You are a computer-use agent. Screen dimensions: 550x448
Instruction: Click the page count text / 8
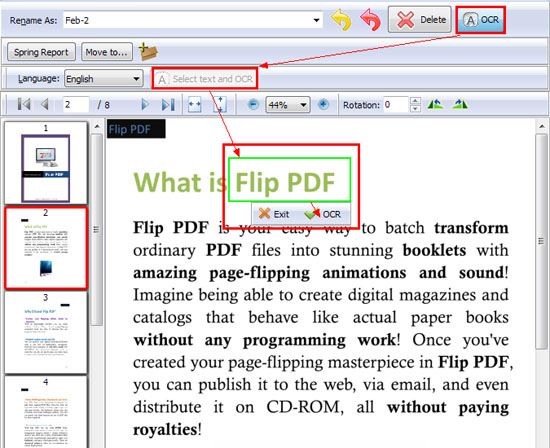[103, 105]
